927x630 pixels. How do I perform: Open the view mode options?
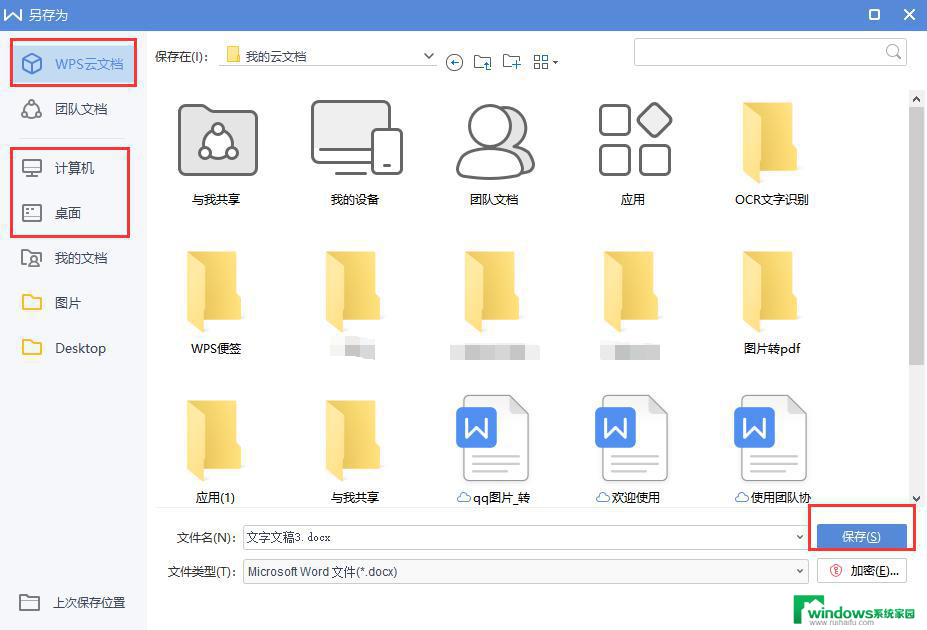pyautogui.click(x=545, y=62)
